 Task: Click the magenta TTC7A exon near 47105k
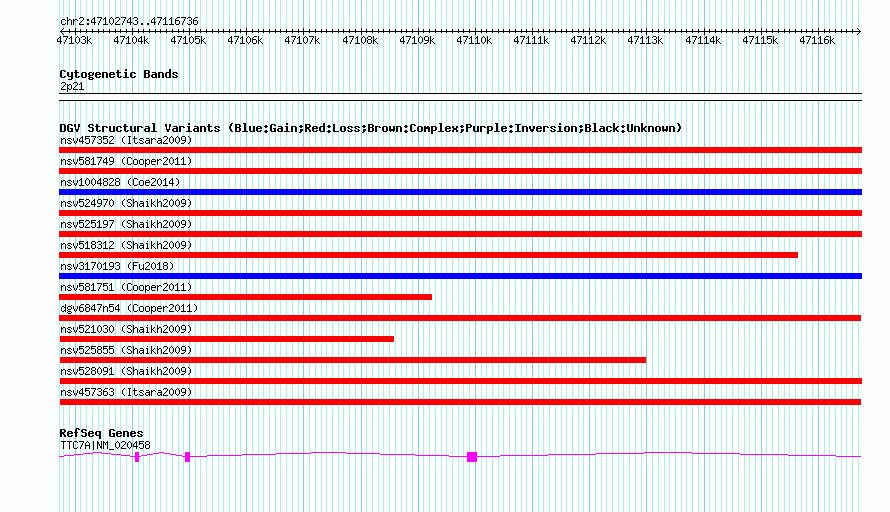pyautogui.click(x=188, y=457)
